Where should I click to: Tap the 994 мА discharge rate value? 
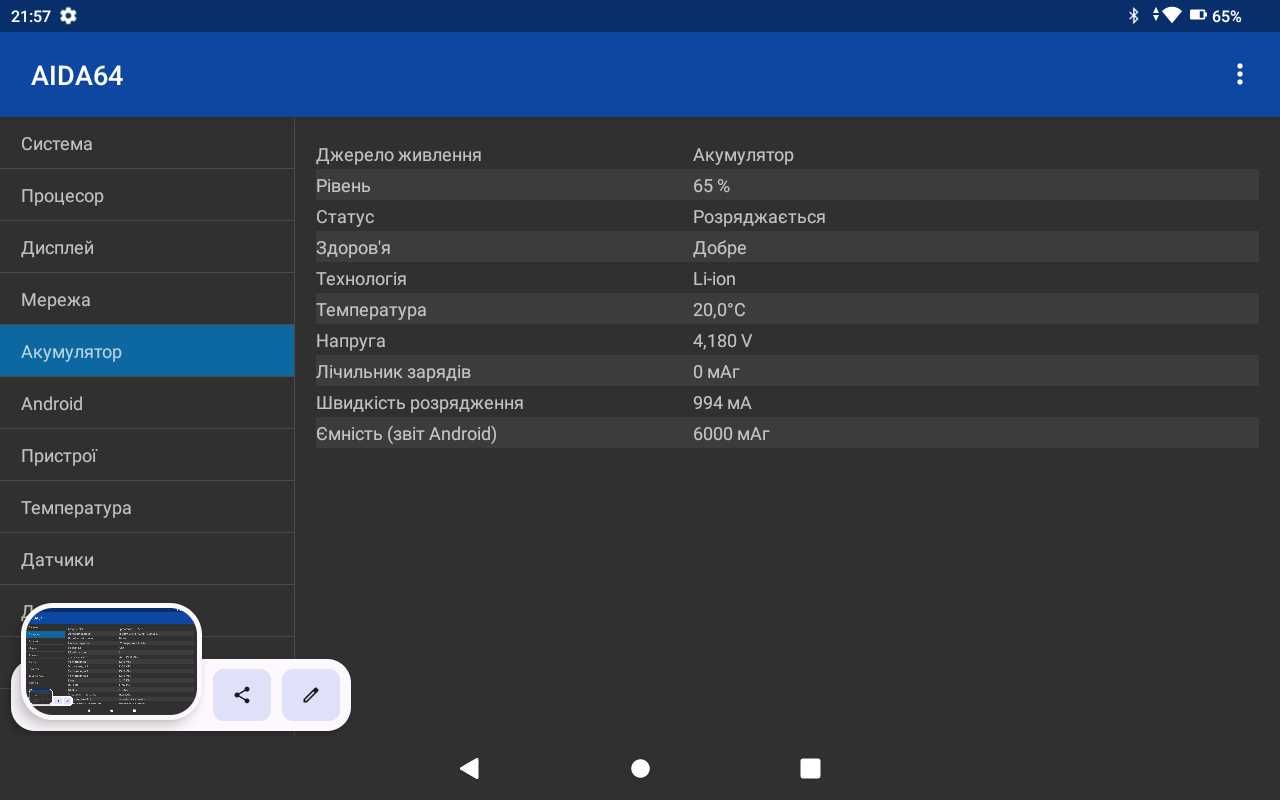(722, 403)
